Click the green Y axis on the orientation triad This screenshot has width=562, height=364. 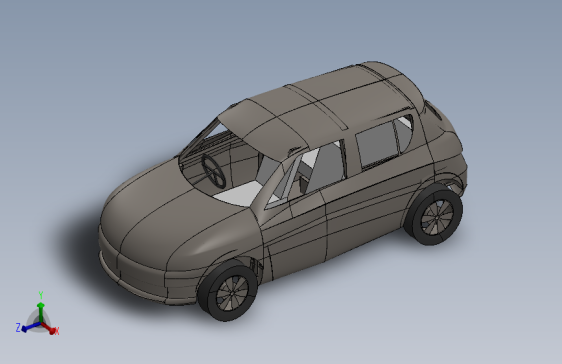tap(41, 312)
